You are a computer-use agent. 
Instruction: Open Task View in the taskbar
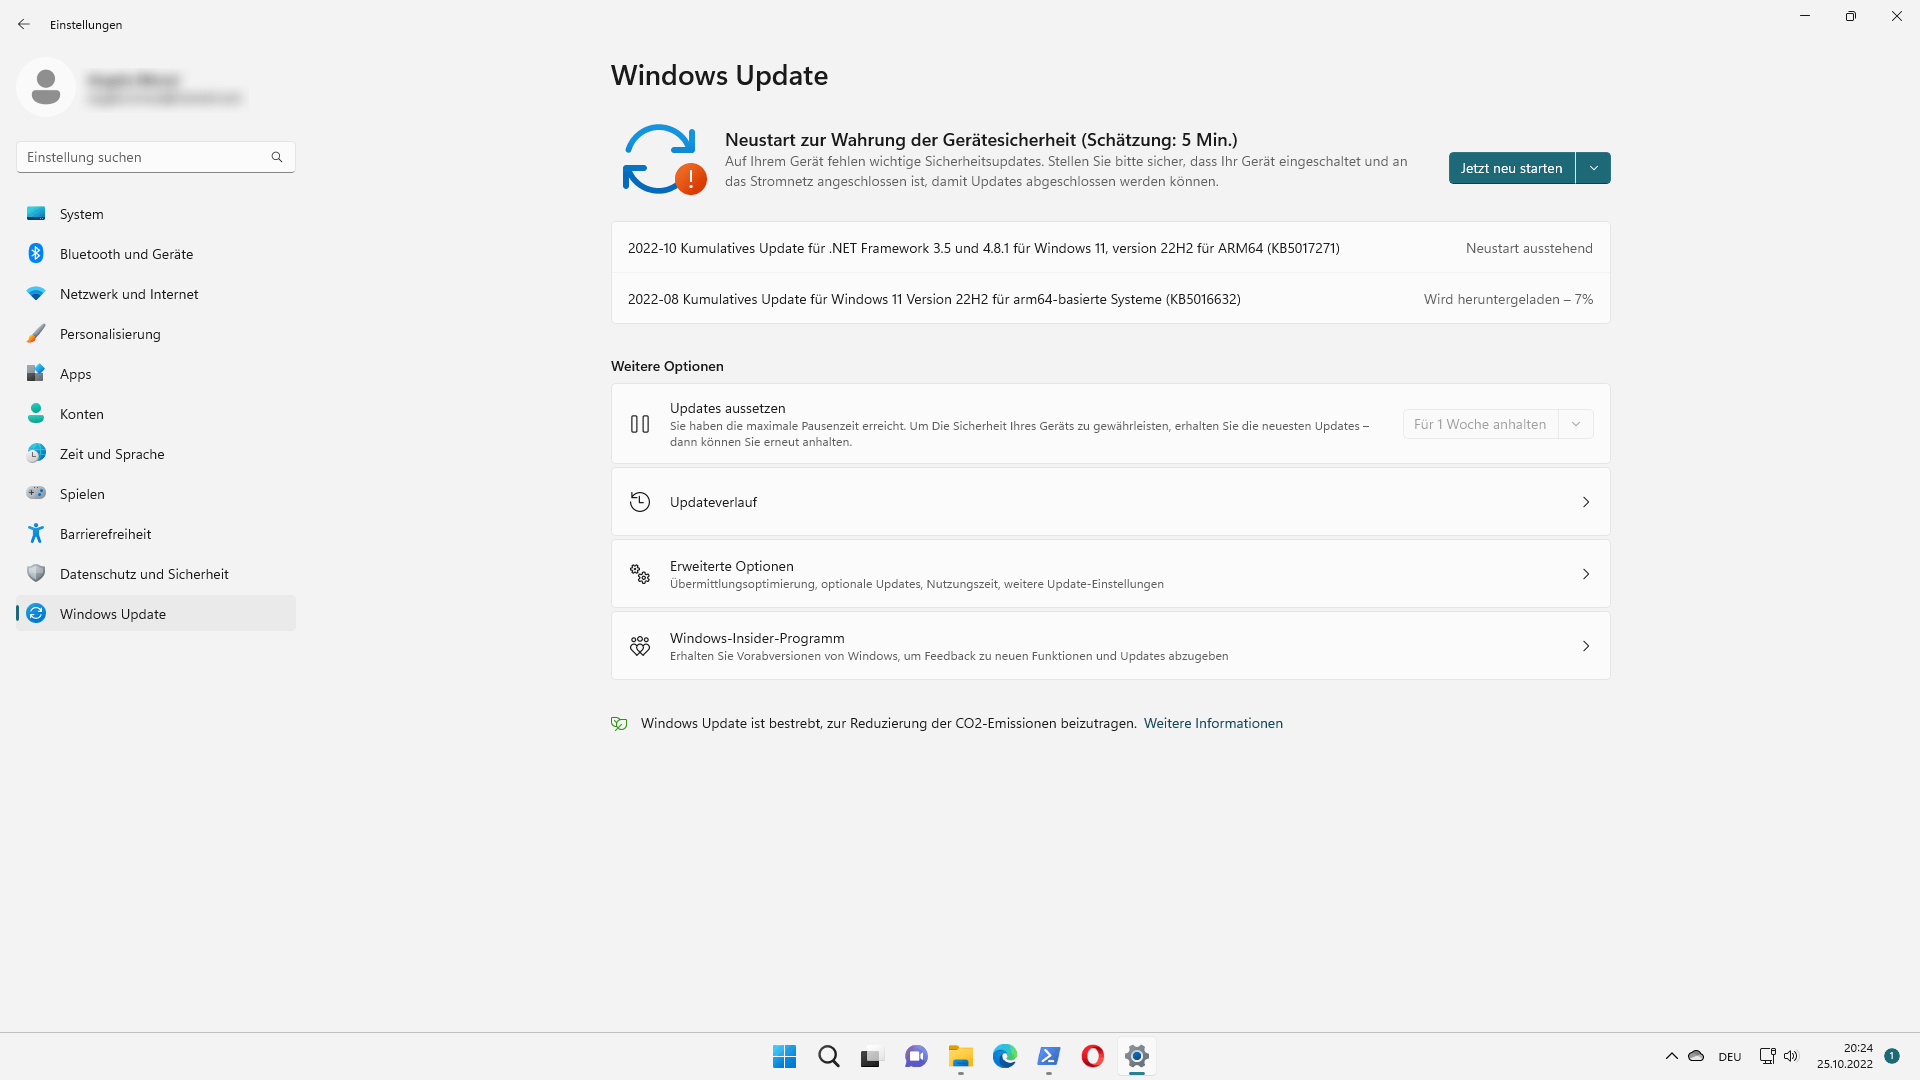tap(872, 1056)
